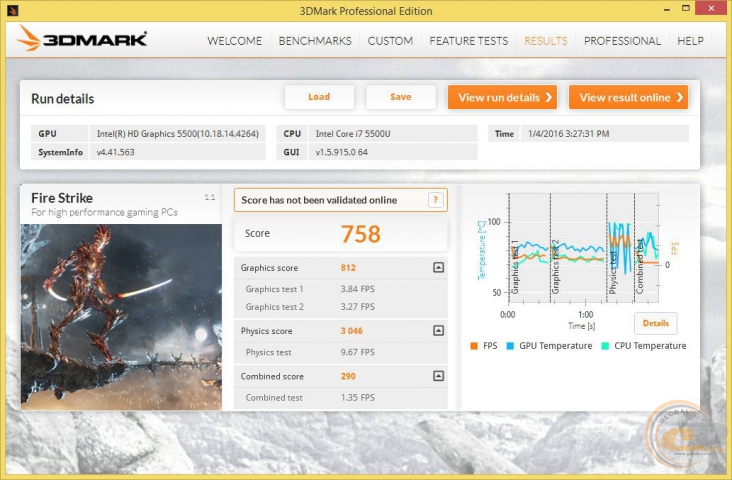
Task: Click the blue GPU Temperature legend swatch
Action: [510, 346]
